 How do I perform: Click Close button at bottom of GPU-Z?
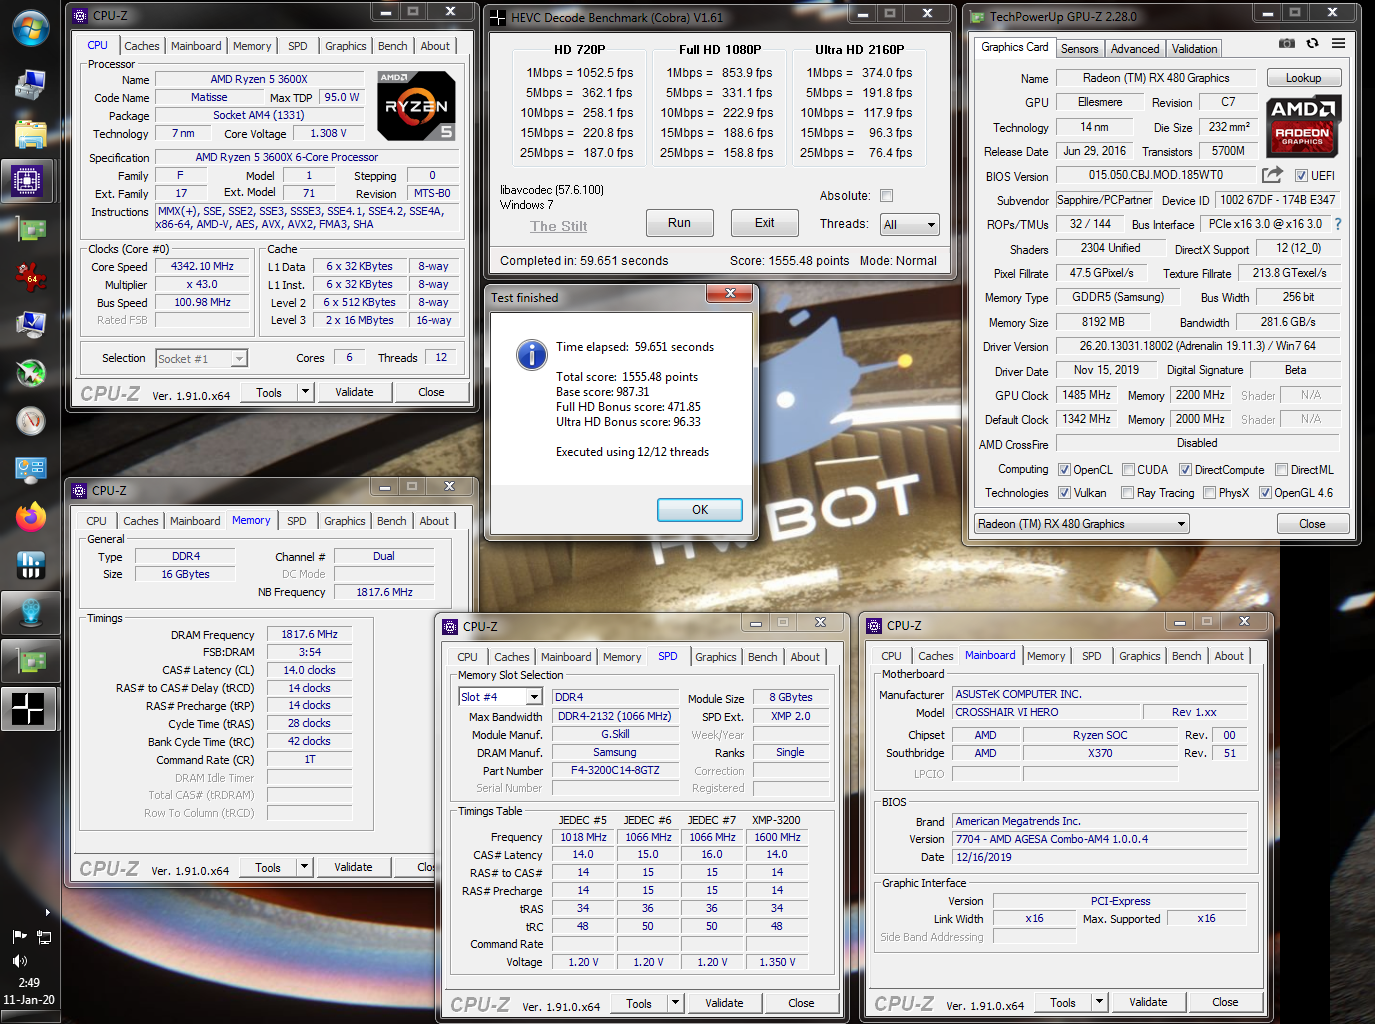(x=1312, y=524)
